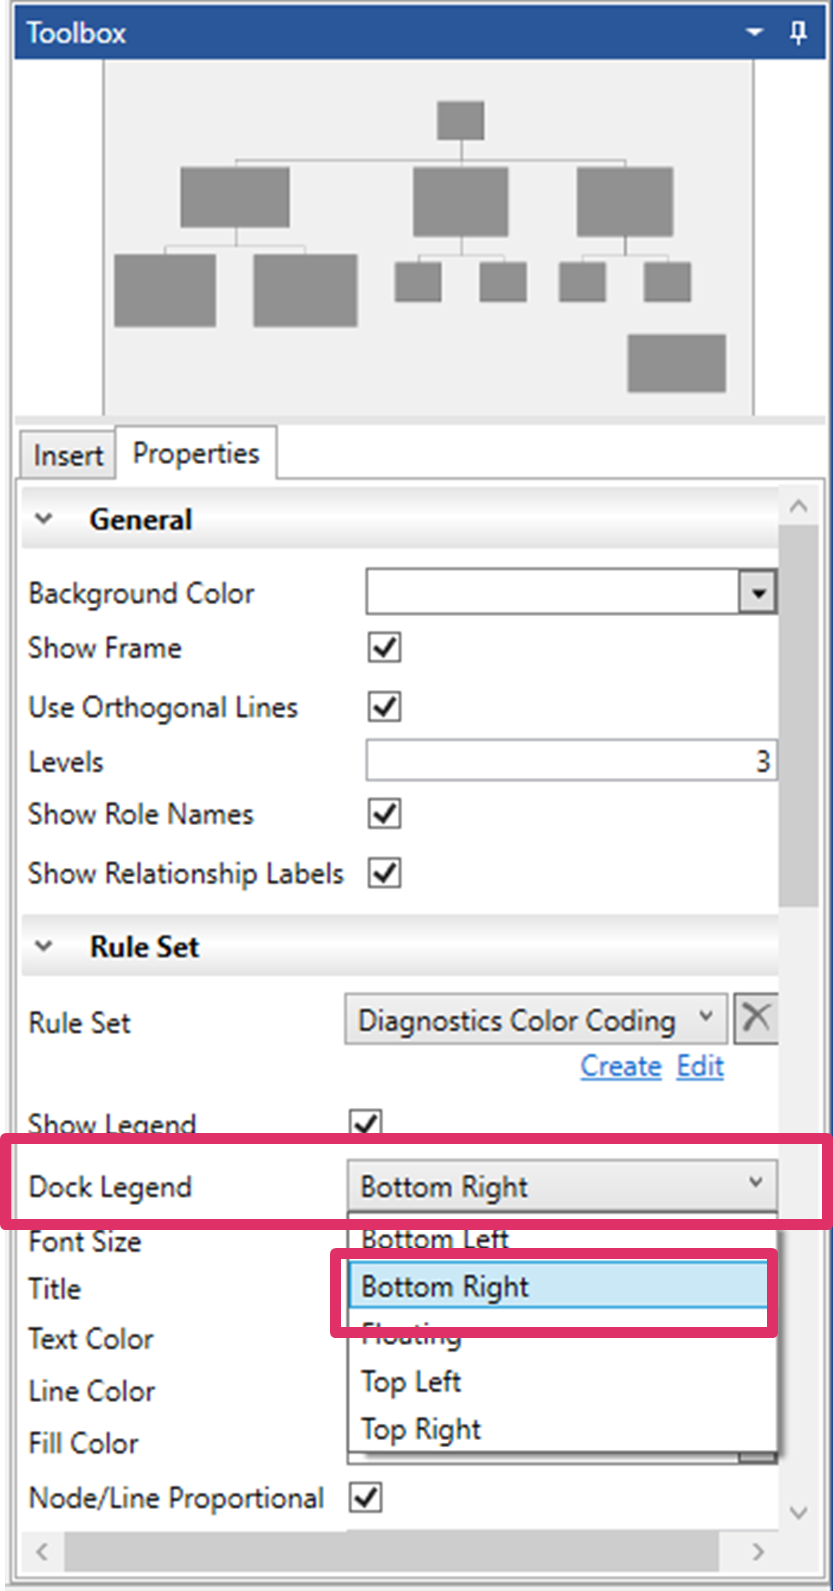833x1591 pixels.
Task: Collapse the General section
Action: pos(44,519)
